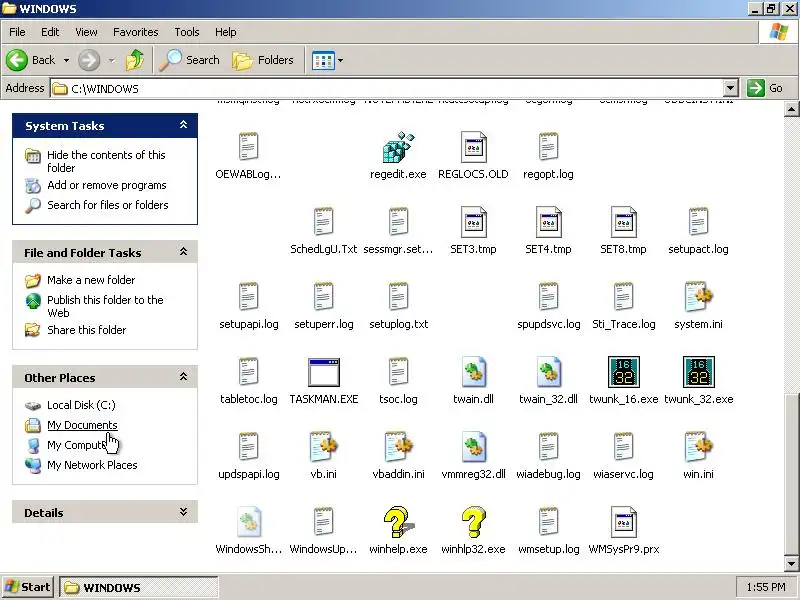
Task: Select the SET3.tmp file icon
Action: coord(473,222)
